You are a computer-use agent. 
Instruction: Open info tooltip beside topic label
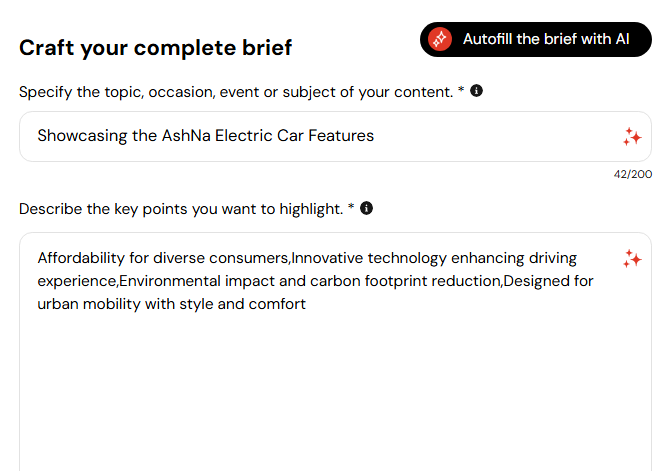point(476,91)
